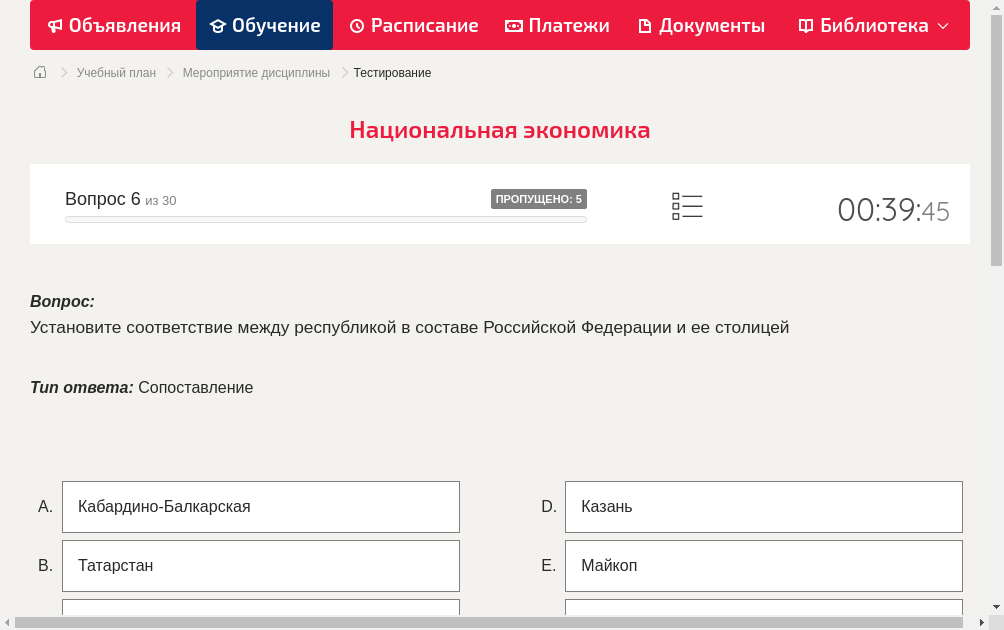
Task: Click the home icon in the breadcrumb
Action: point(39,72)
